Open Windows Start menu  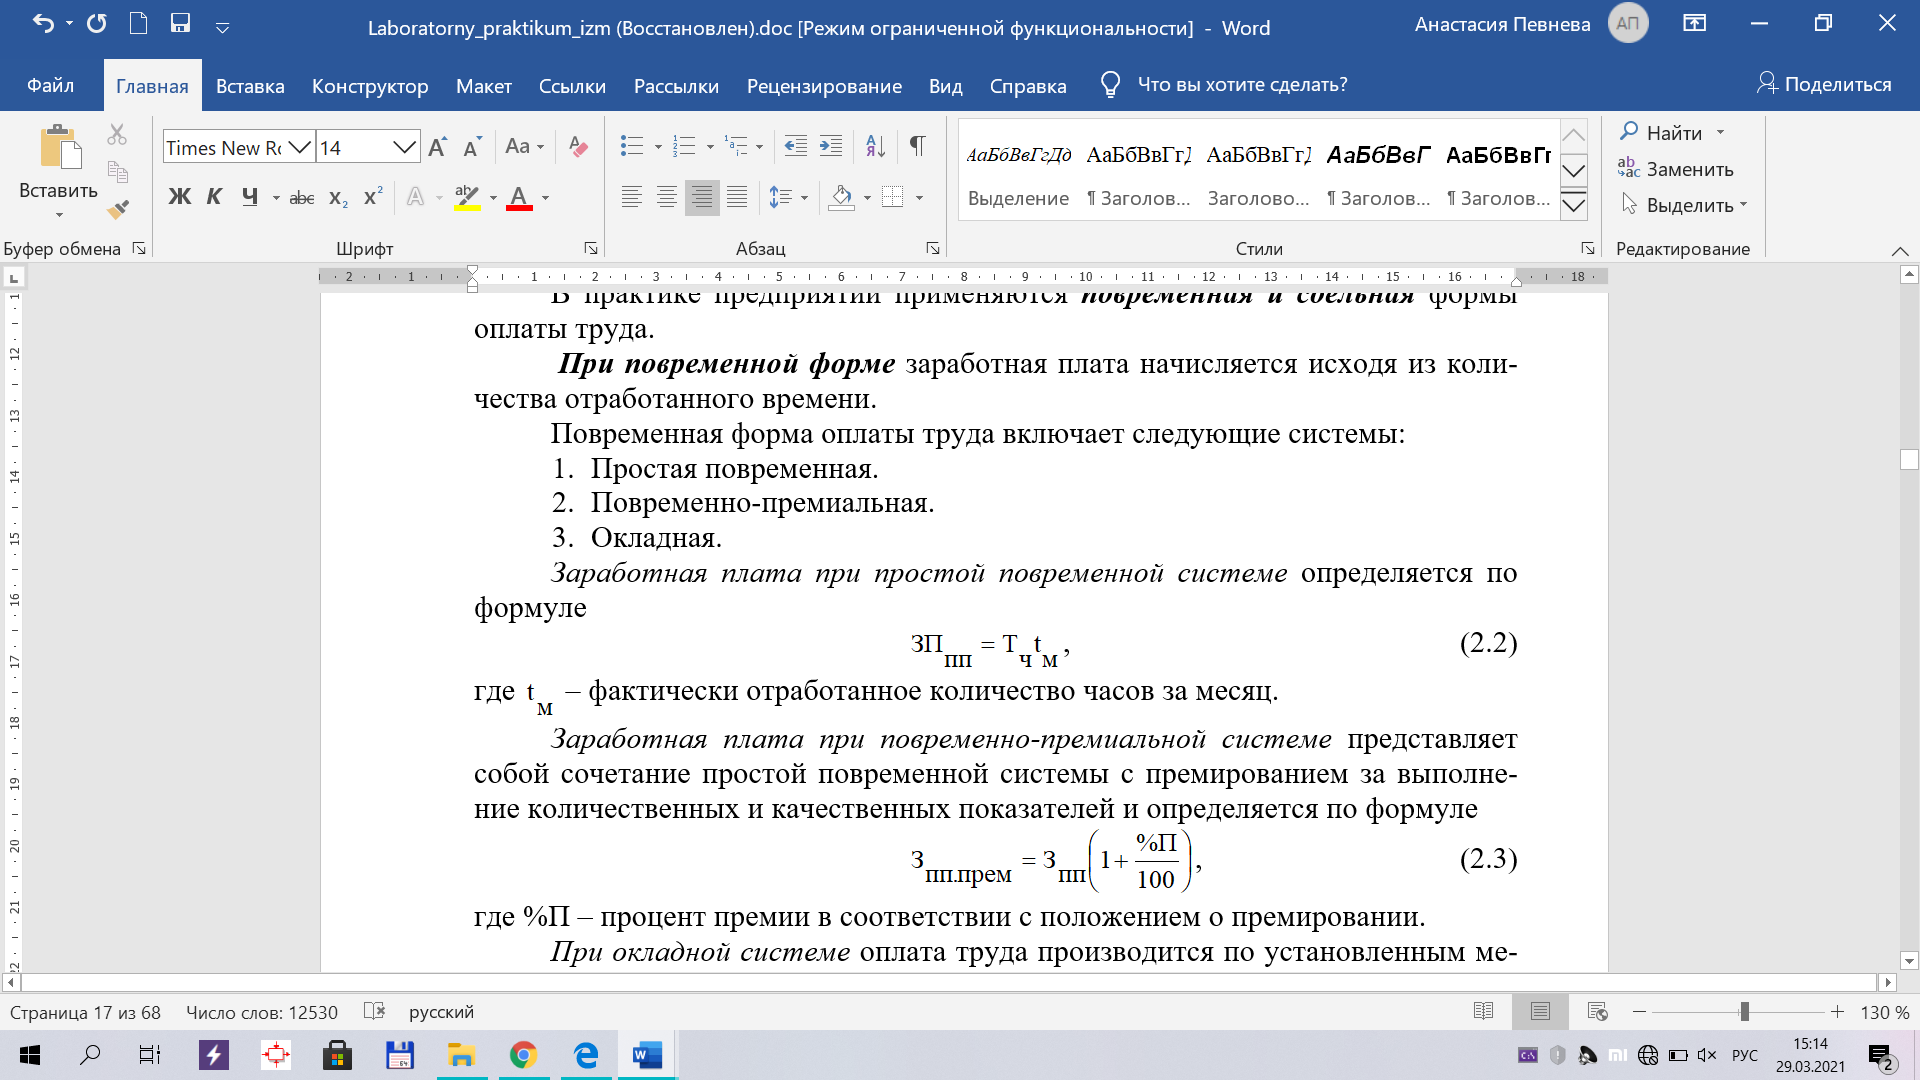coord(30,1054)
